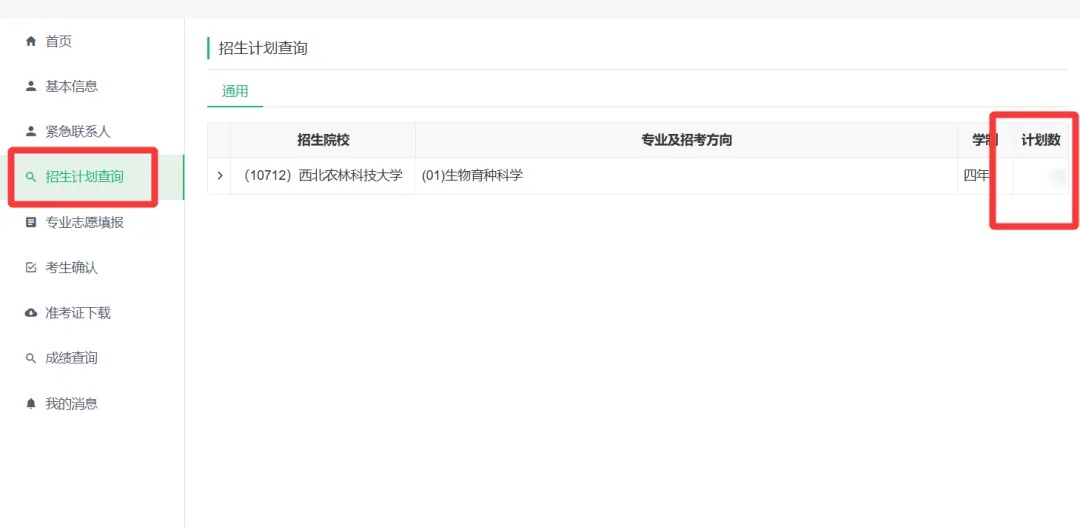Open 专业志愿填报 menu label
Image resolution: width=1080 pixels, height=527 pixels.
click(84, 222)
